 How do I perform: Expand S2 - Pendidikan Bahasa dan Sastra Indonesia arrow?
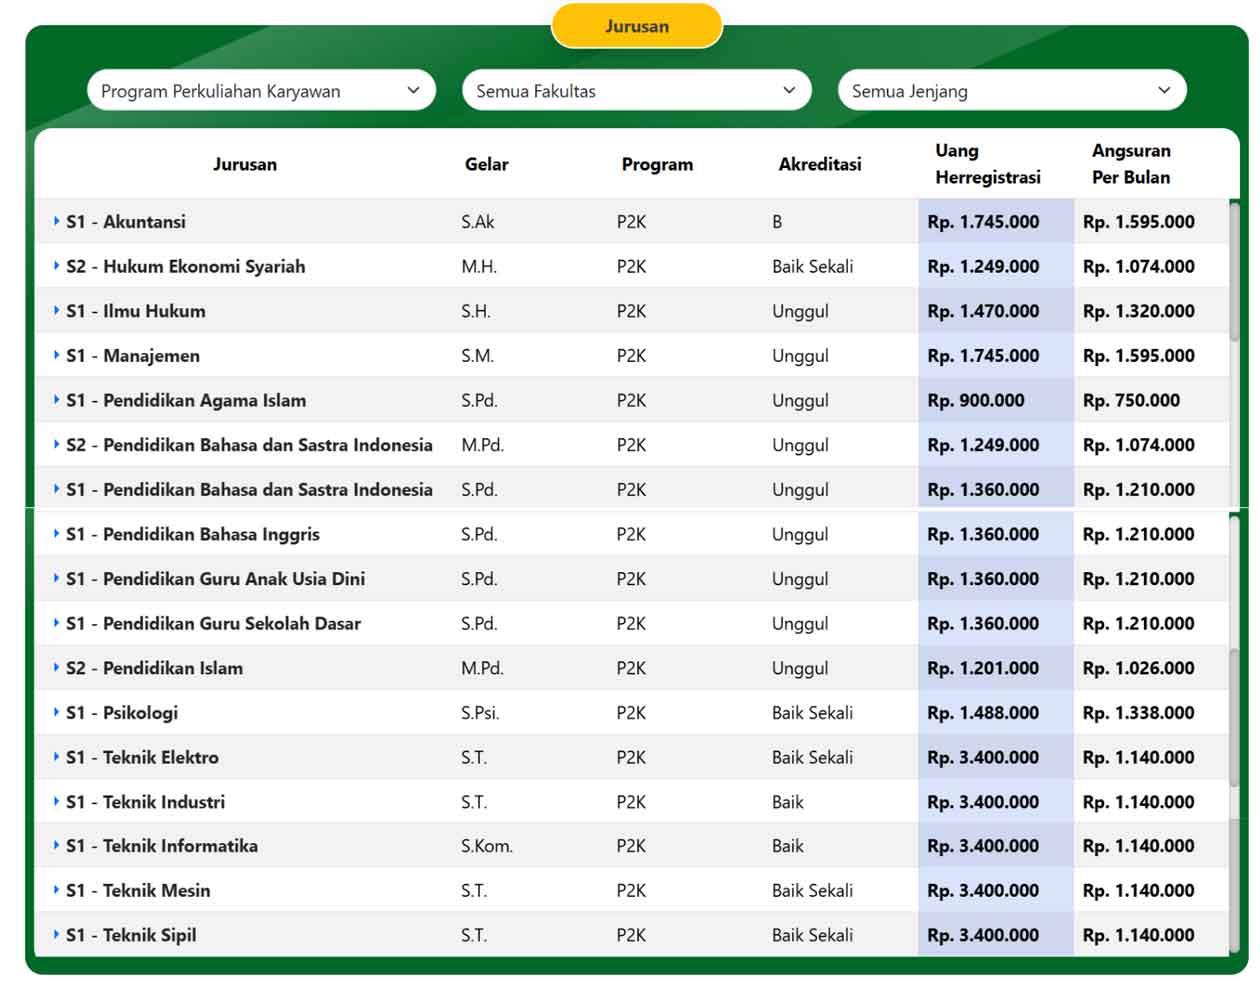pyautogui.click(x=56, y=444)
